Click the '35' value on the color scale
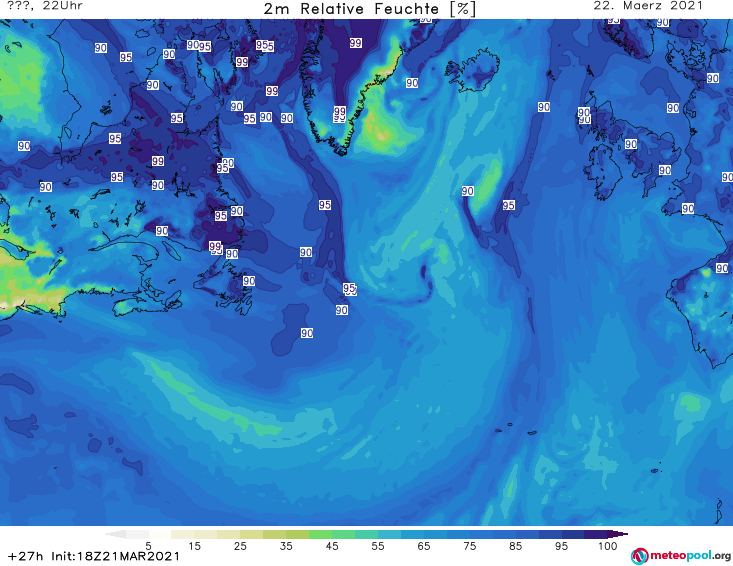 pyautogui.click(x=286, y=546)
